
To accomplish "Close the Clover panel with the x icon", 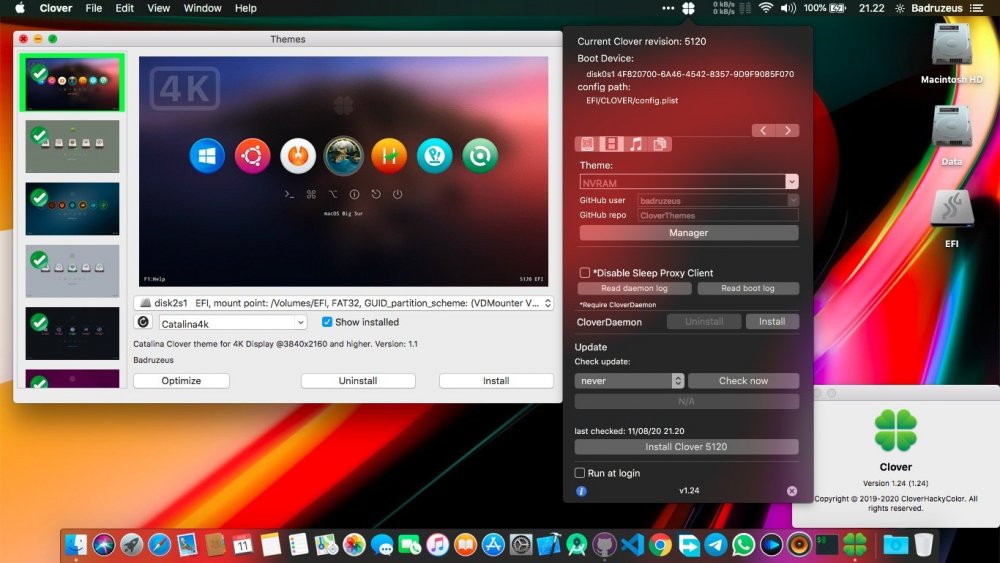I will pyautogui.click(x=791, y=491).
